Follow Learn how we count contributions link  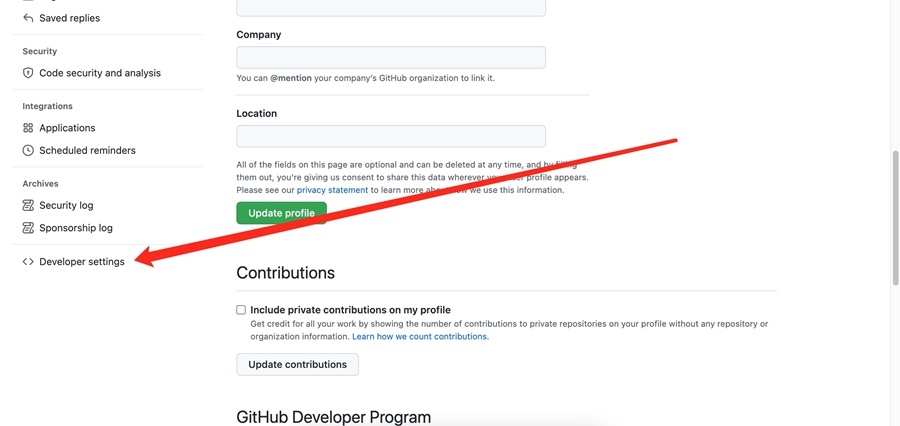420,337
